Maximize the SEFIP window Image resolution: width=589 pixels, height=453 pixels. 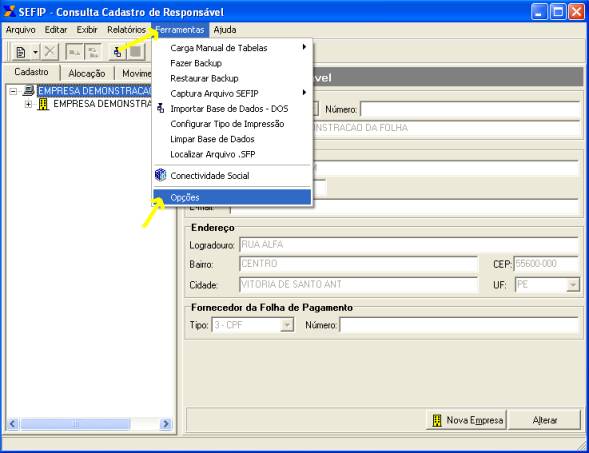pos(558,12)
